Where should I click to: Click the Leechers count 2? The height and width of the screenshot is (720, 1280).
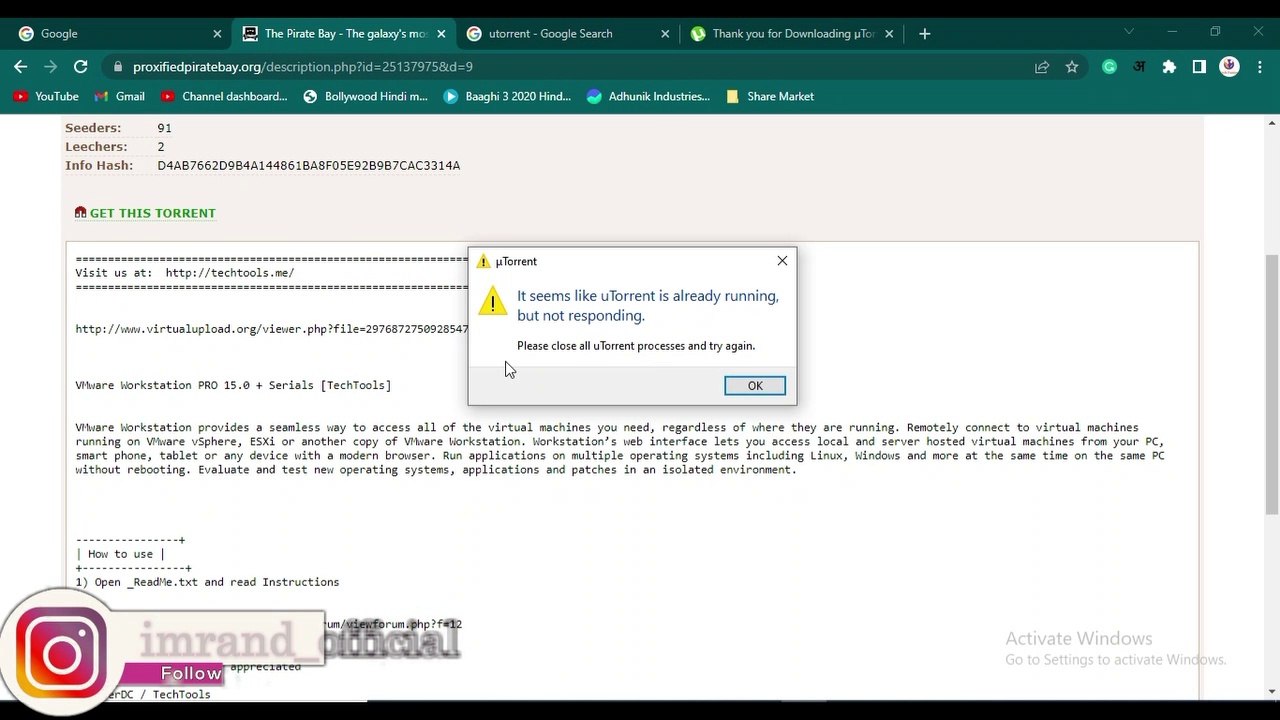(161, 147)
